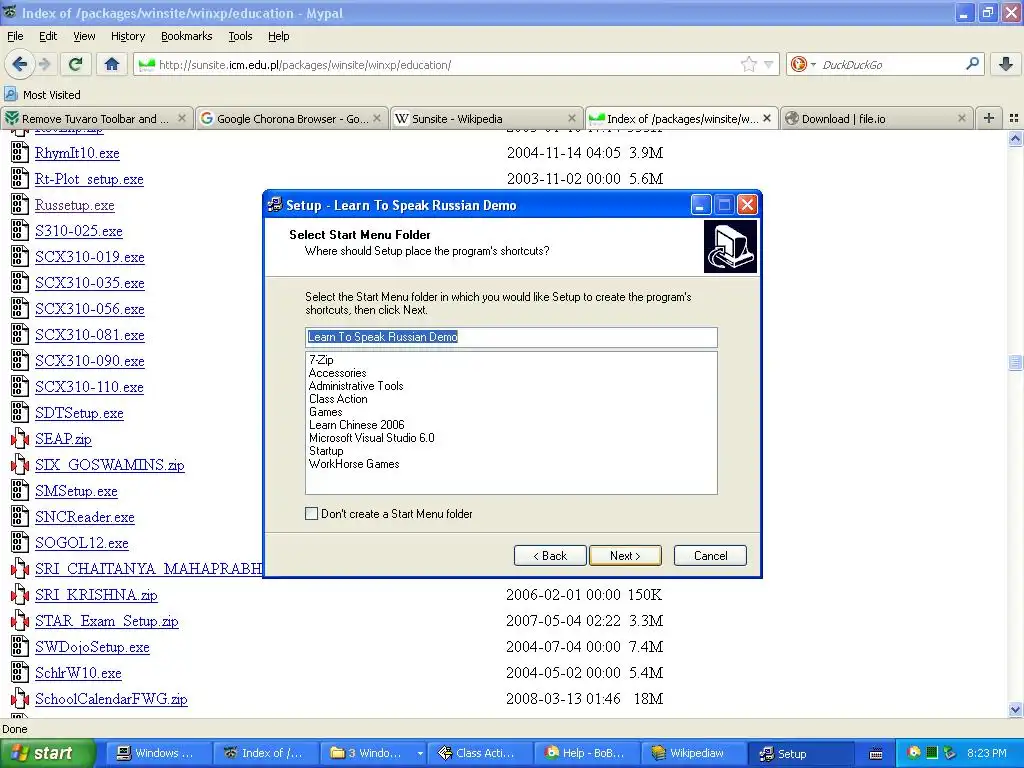Open the File menu
Image resolution: width=1024 pixels, height=768 pixels.
15,36
